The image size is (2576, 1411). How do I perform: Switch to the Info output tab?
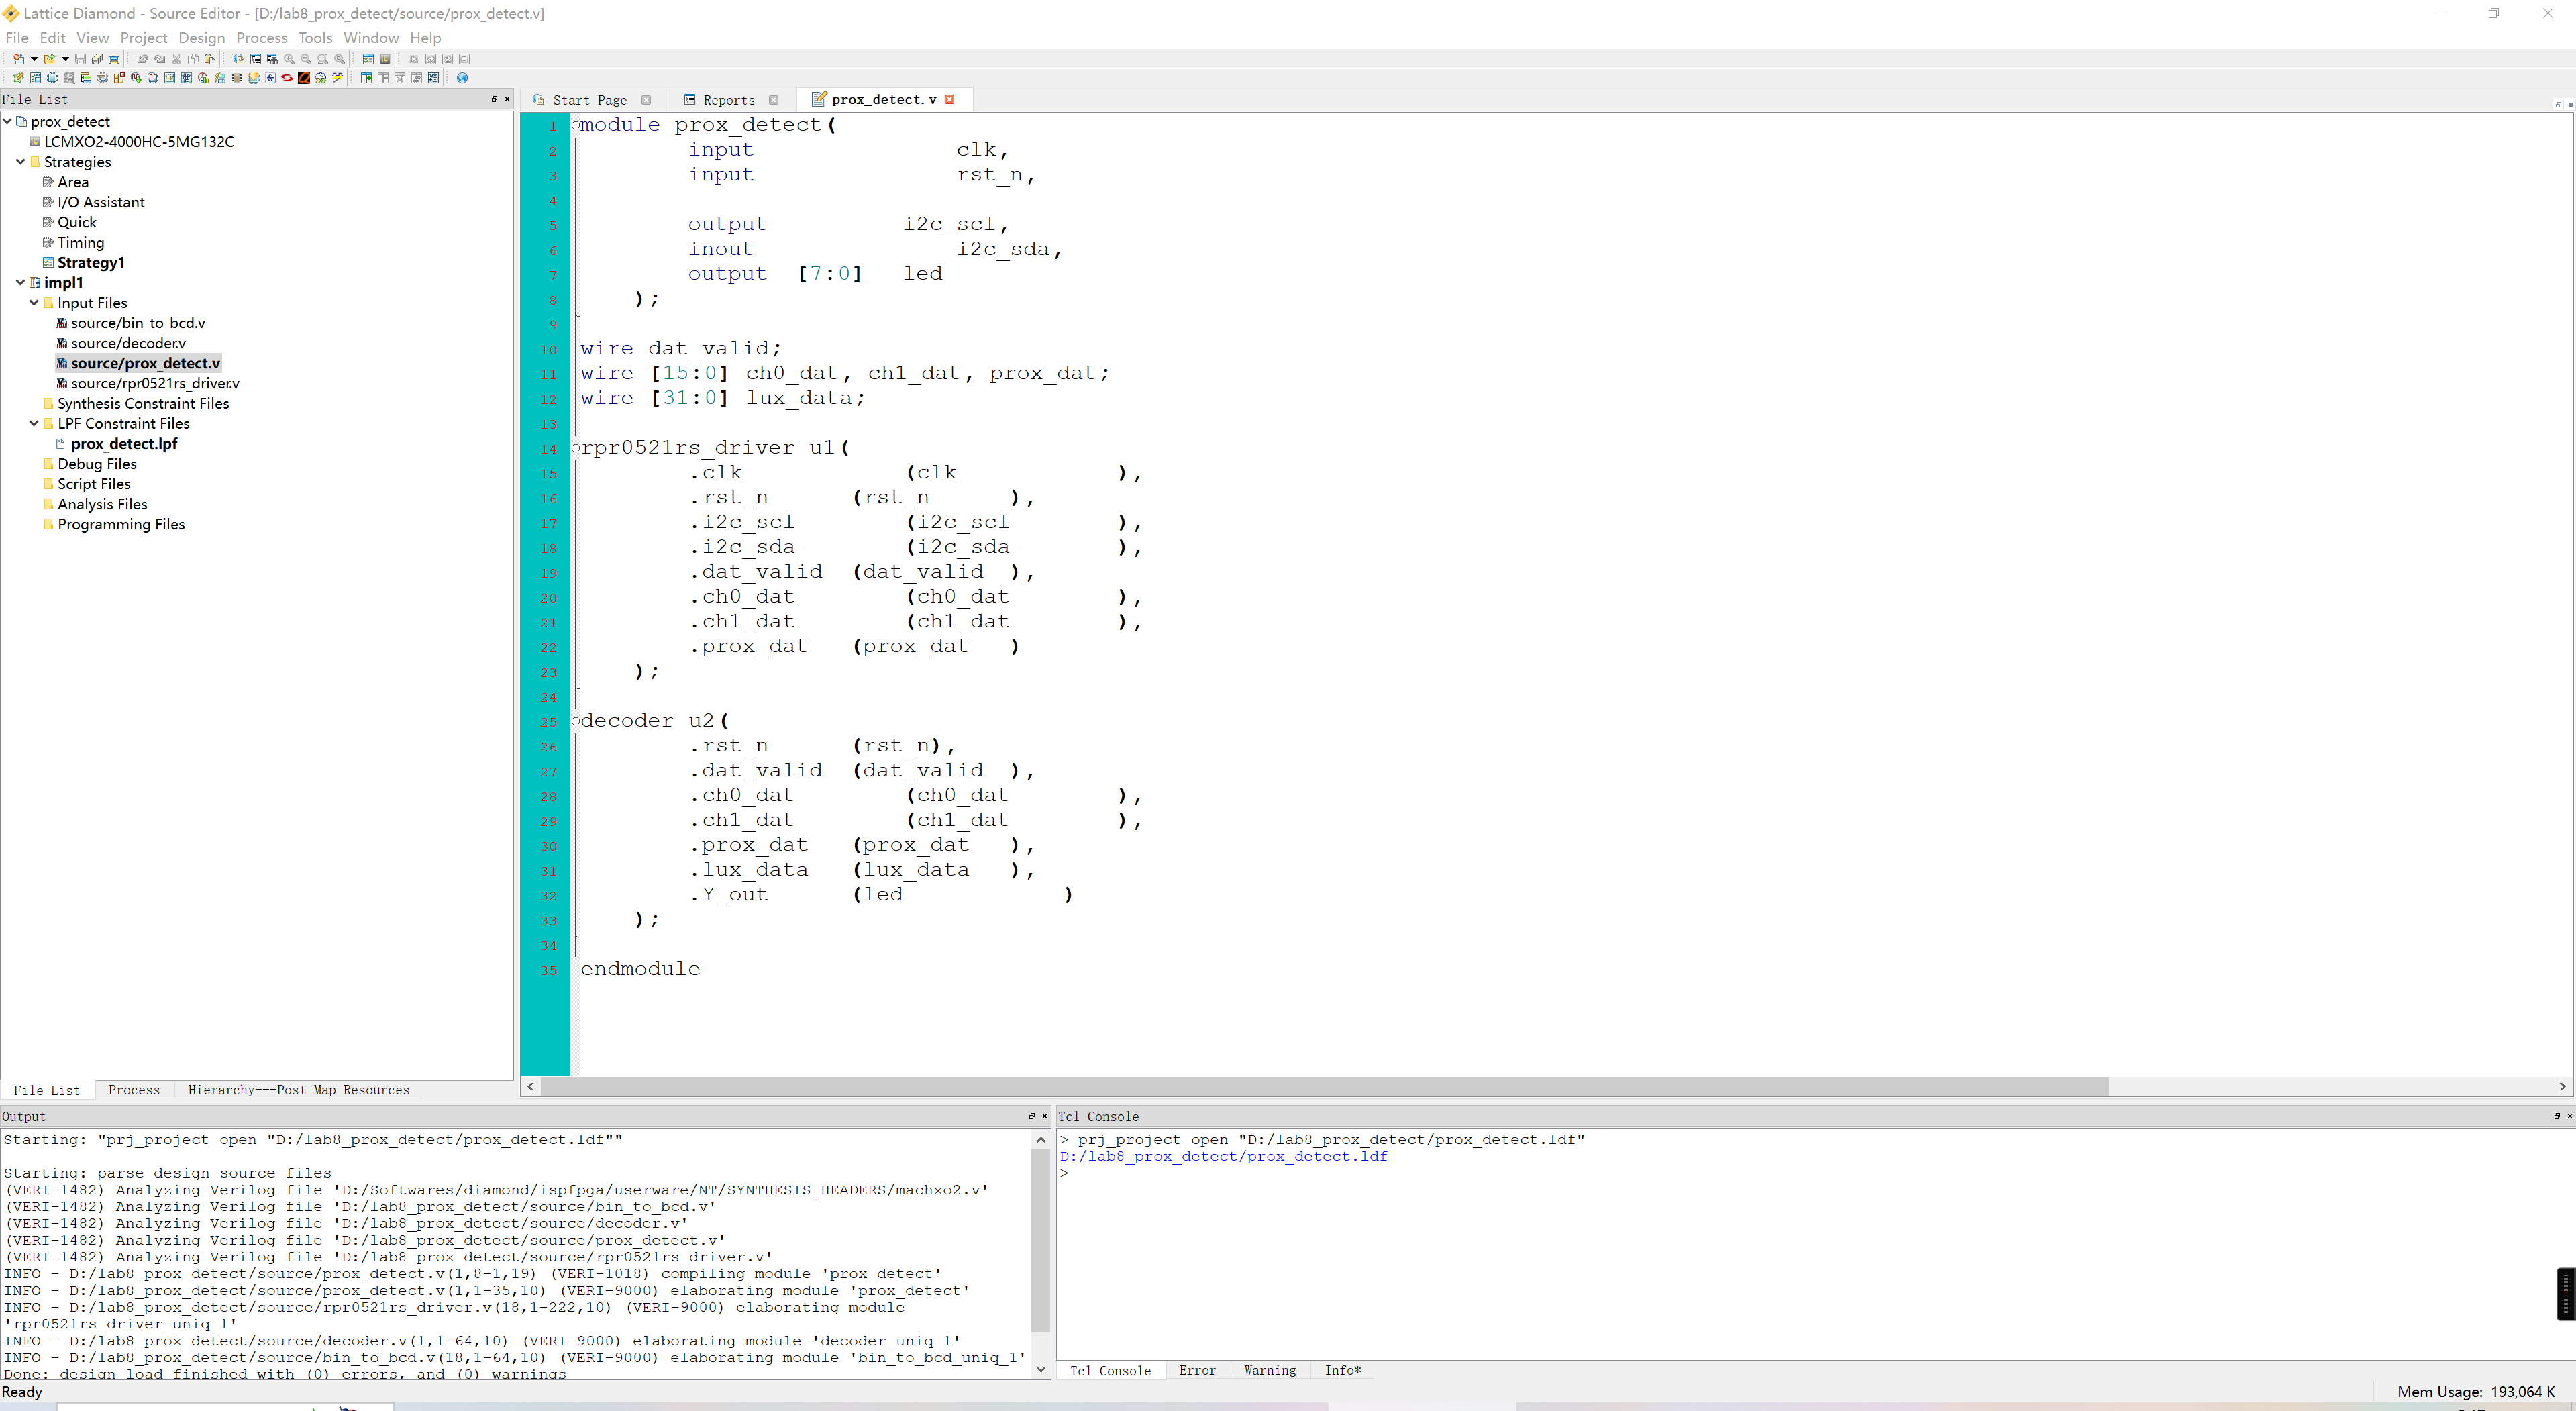[x=1343, y=1370]
